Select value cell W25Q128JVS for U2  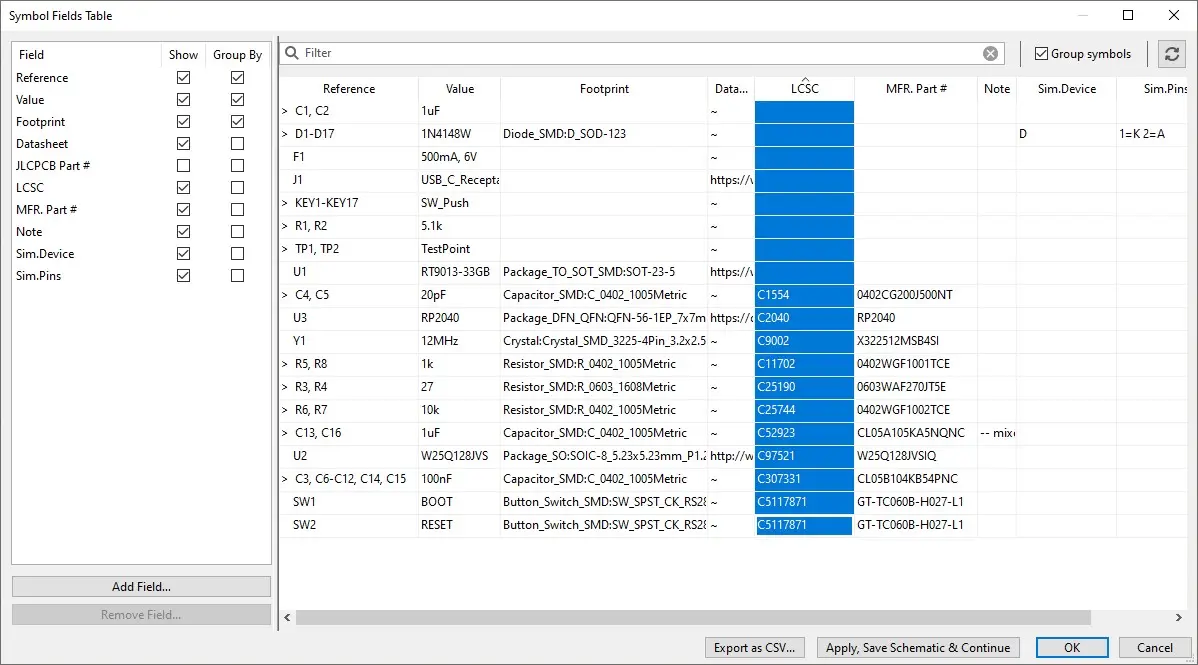point(460,456)
